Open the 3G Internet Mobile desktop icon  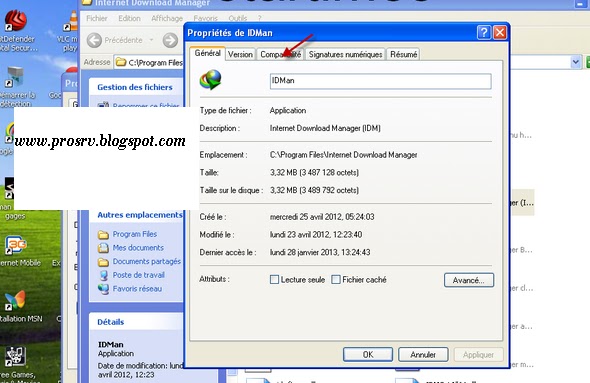pyautogui.click(x=16, y=245)
